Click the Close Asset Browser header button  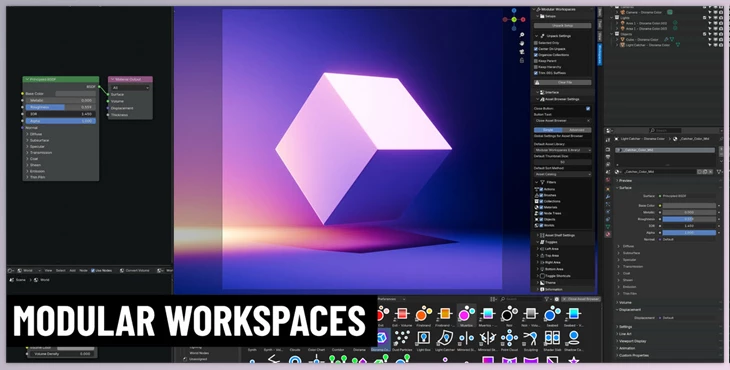(x=581, y=299)
